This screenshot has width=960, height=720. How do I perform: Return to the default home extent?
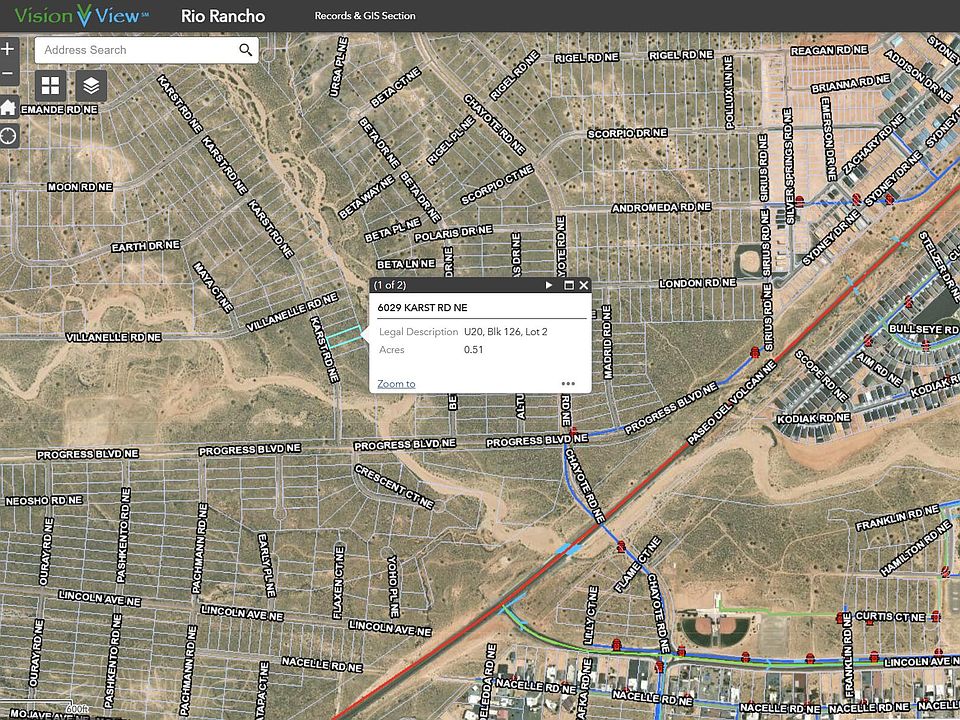(8, 108)
